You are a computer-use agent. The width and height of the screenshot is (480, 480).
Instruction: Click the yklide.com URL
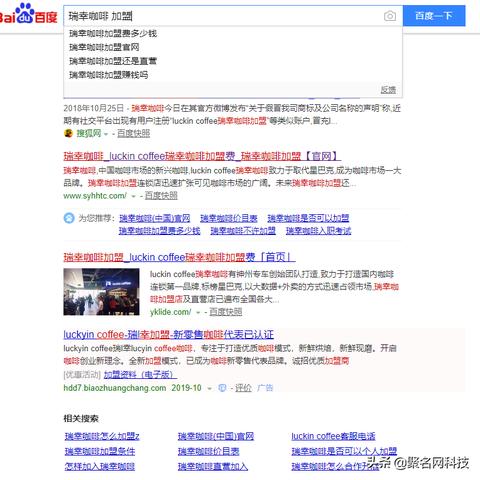coord(170,312)
